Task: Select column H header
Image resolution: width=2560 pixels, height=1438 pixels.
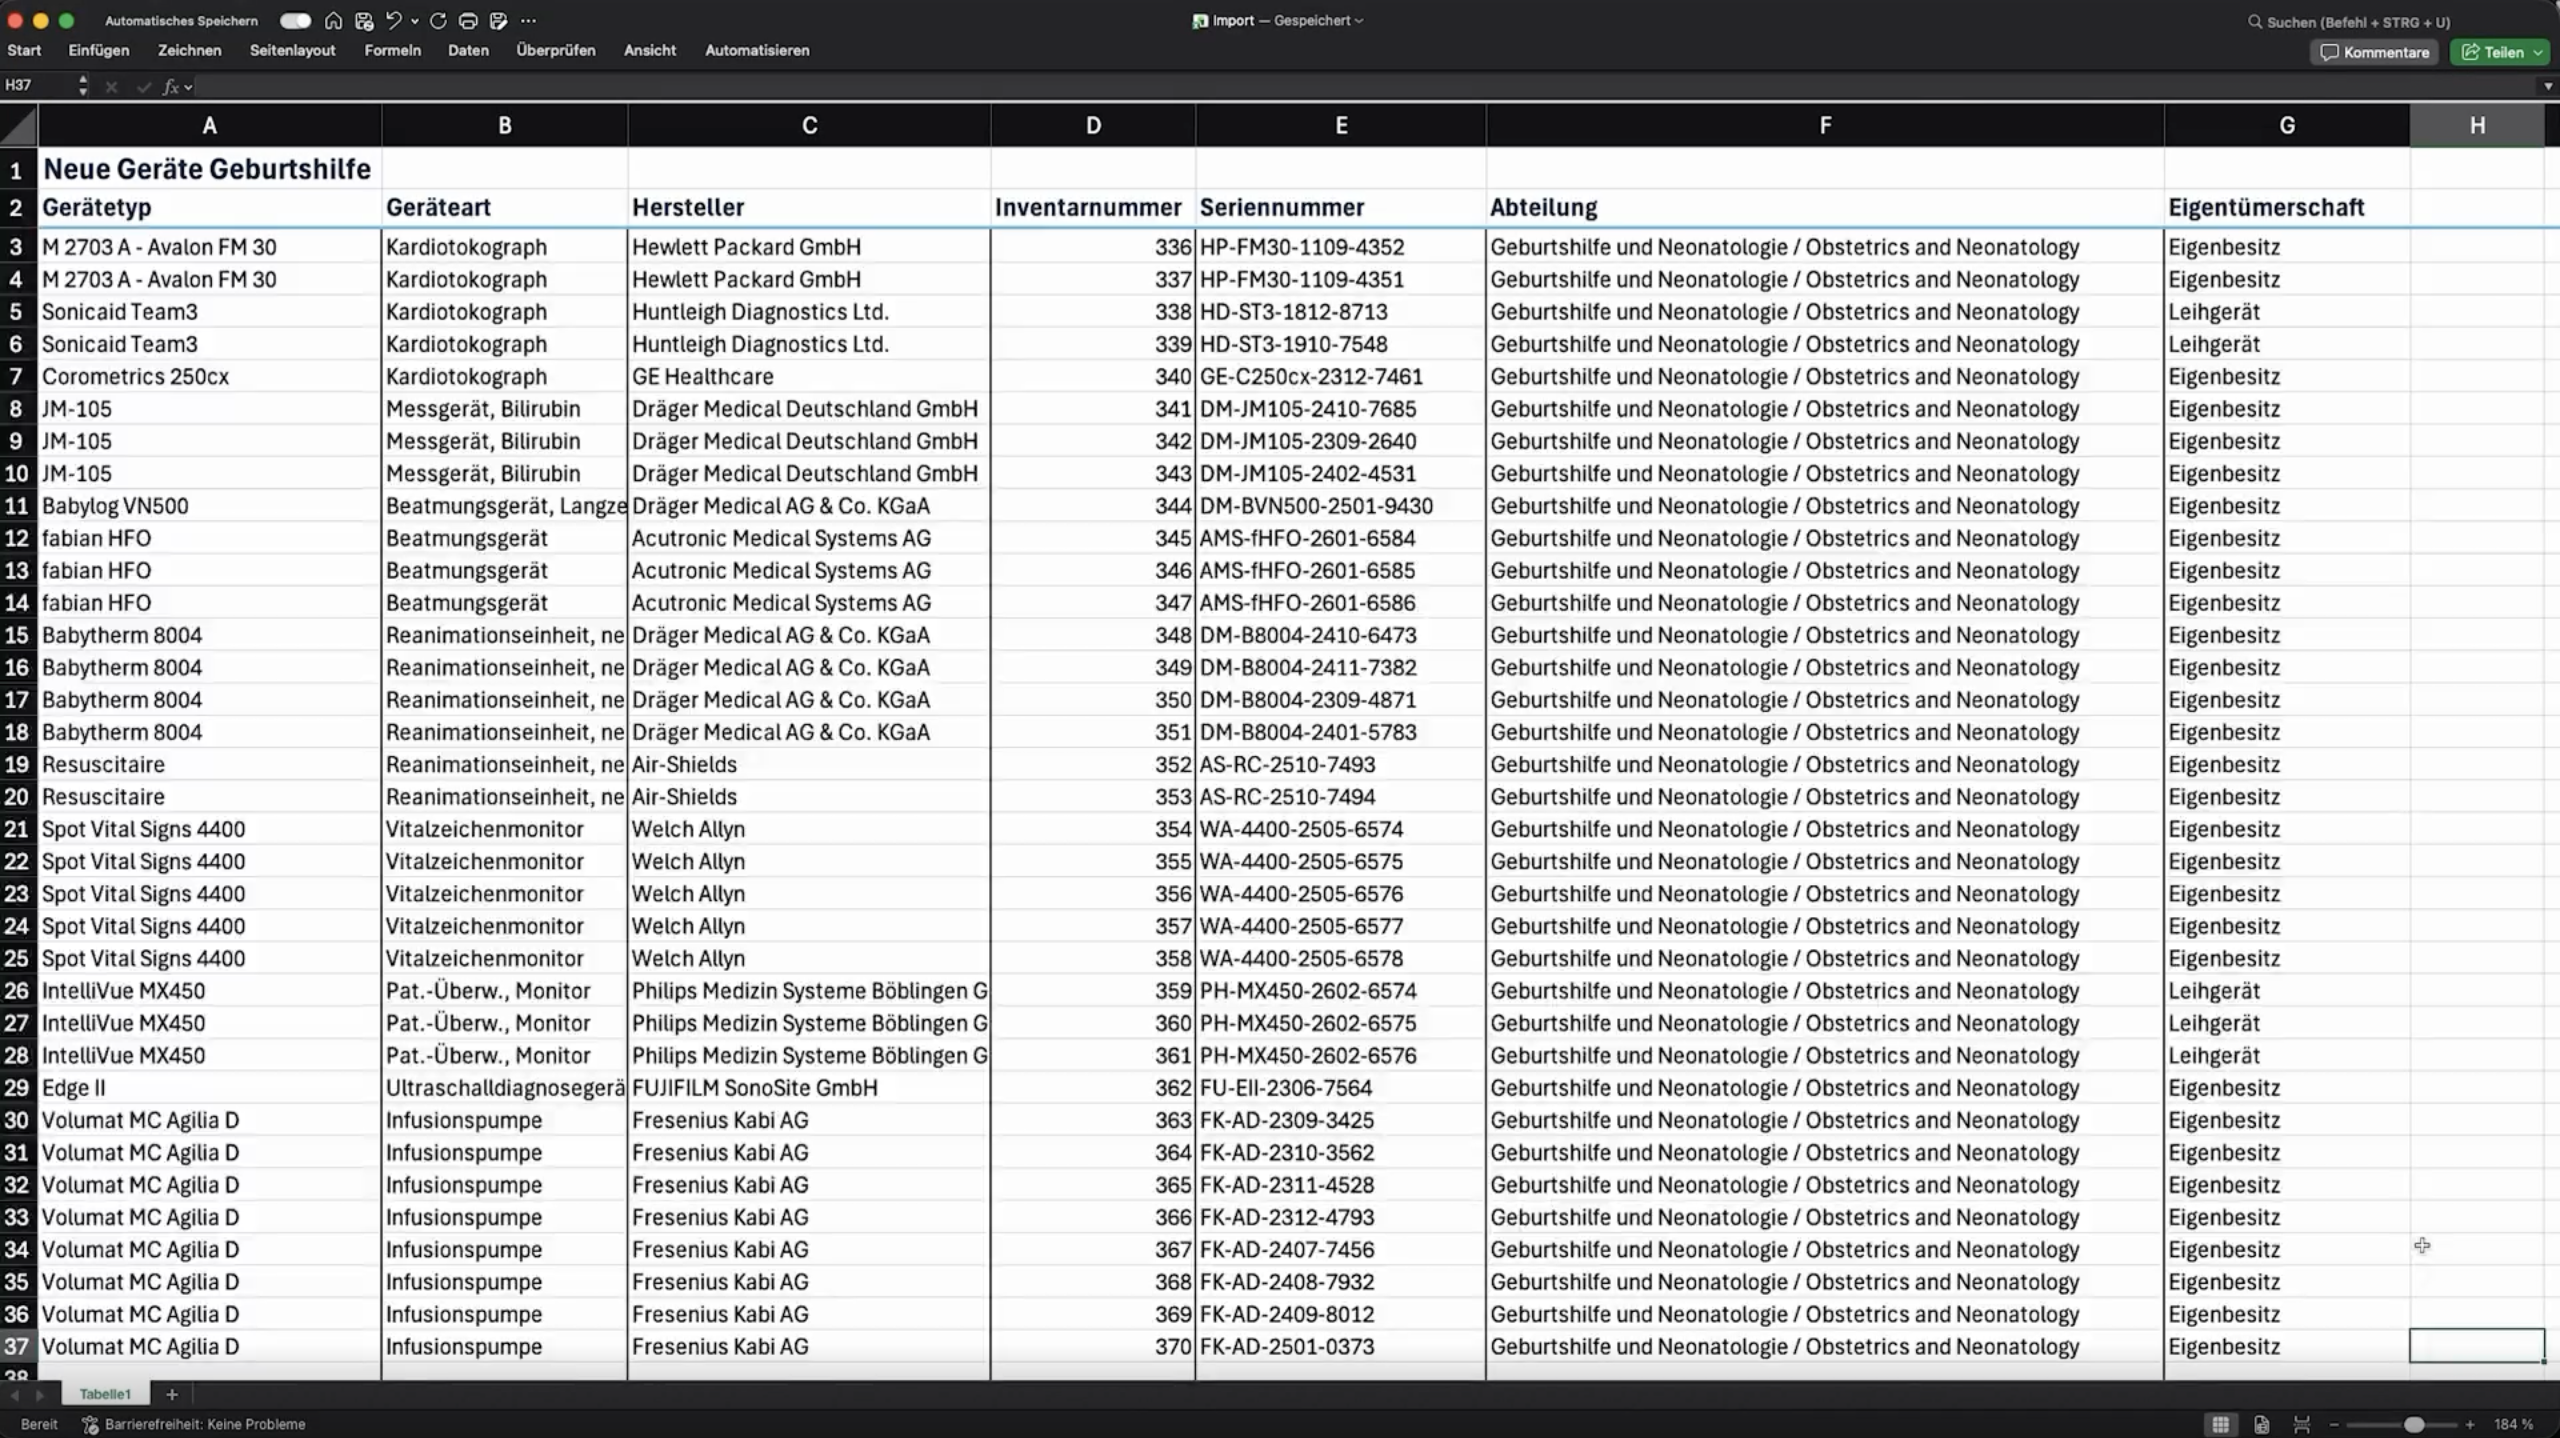Action: coord(2477,125)
